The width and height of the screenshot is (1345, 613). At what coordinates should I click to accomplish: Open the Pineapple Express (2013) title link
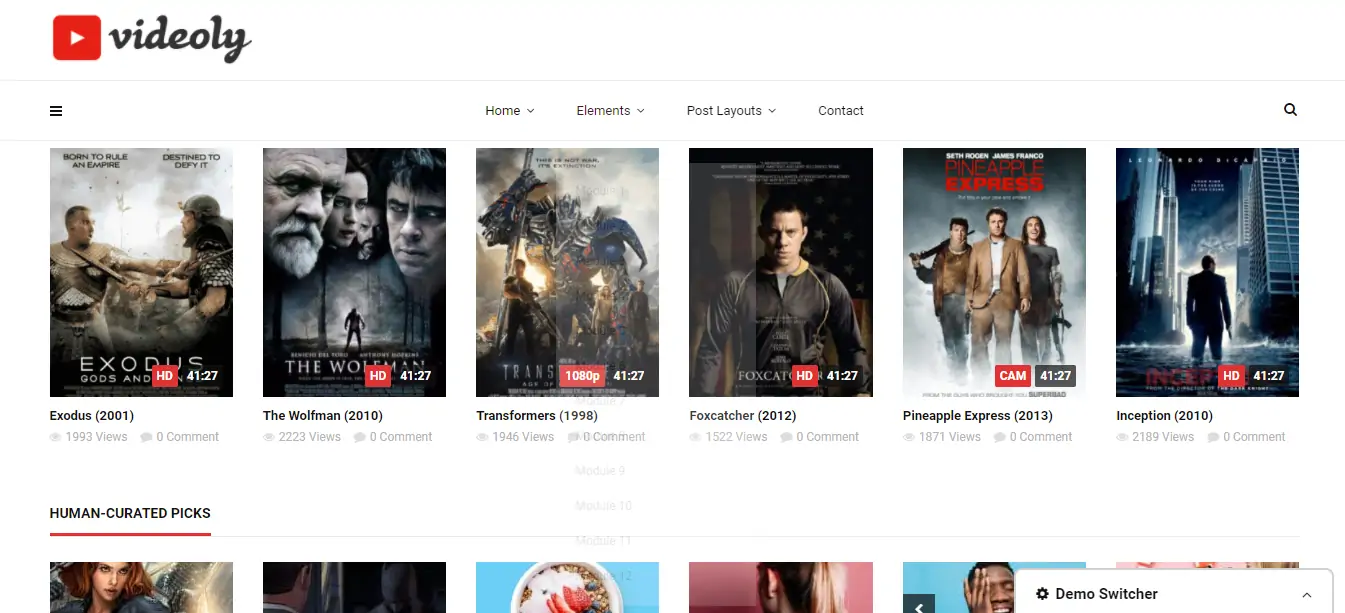977,416
